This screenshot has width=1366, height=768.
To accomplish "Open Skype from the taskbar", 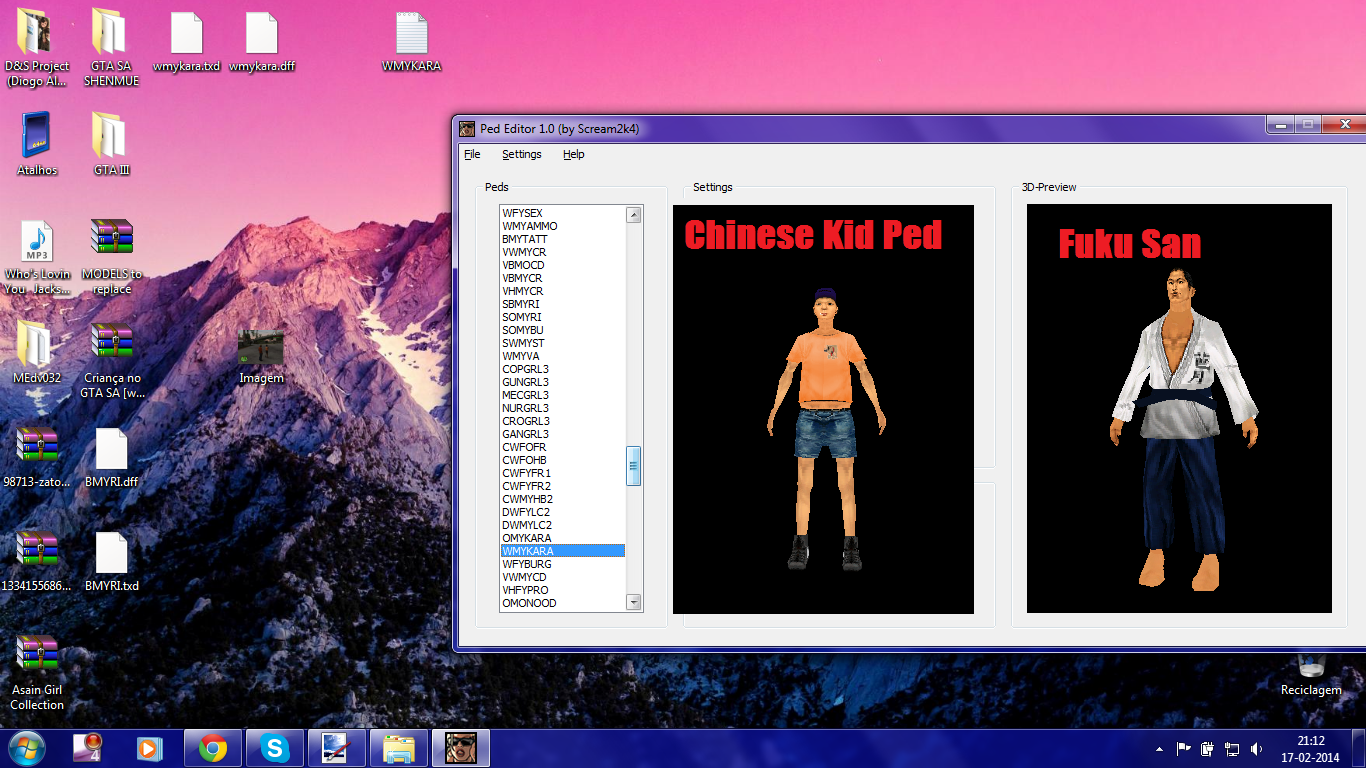I will coord(274,748).
